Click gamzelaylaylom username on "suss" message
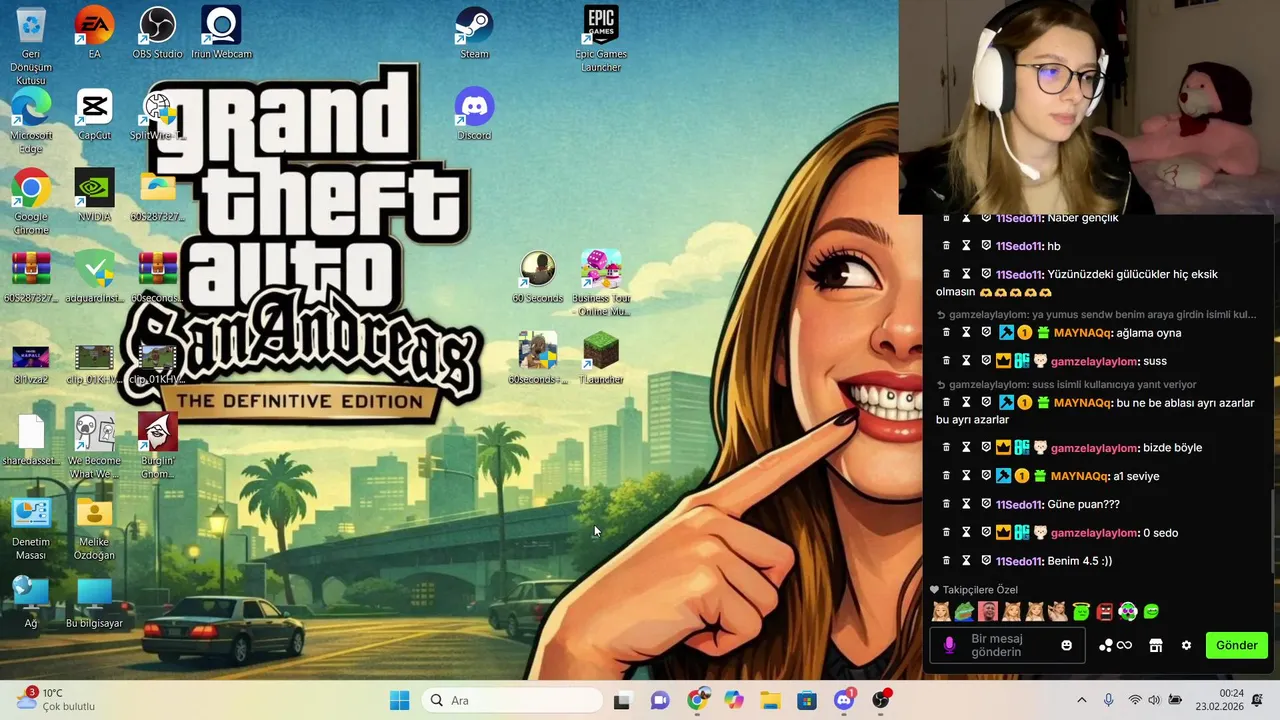This screenshot has height=720, width=1280. coord(1094,361)
